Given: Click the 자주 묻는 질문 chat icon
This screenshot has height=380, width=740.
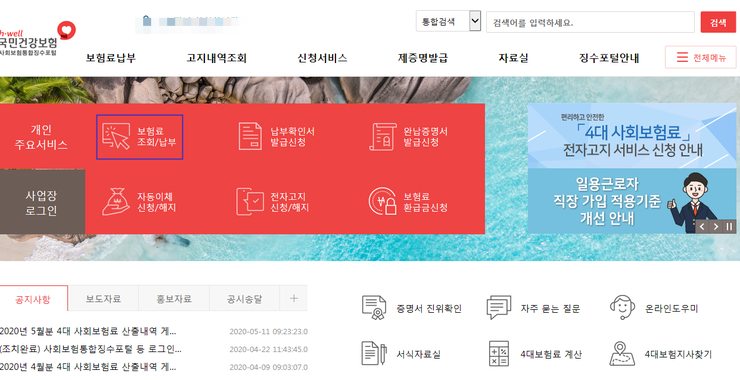Looking at the screenshot, I should click(x=499, y=307).
